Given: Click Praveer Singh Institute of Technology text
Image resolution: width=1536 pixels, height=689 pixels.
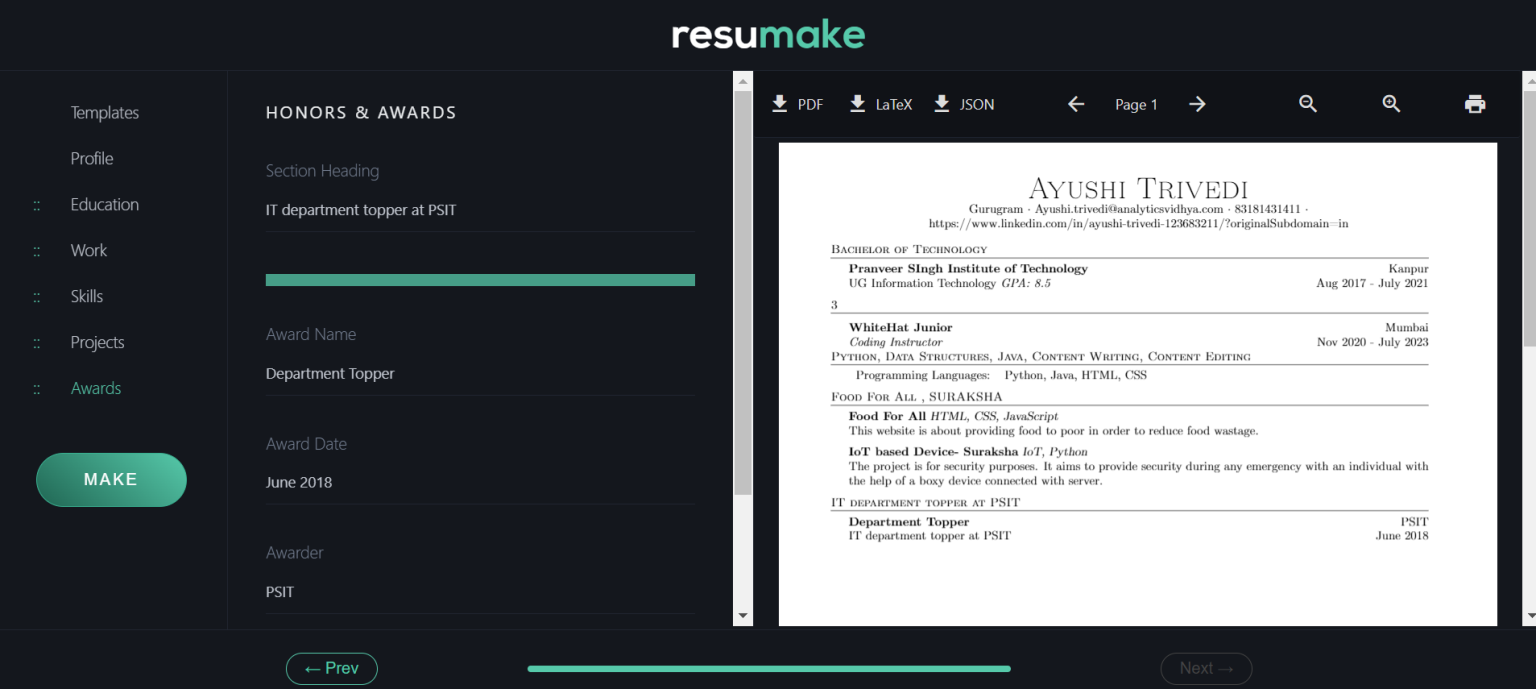Looking at the screenshot, I should tap(968, 269).
